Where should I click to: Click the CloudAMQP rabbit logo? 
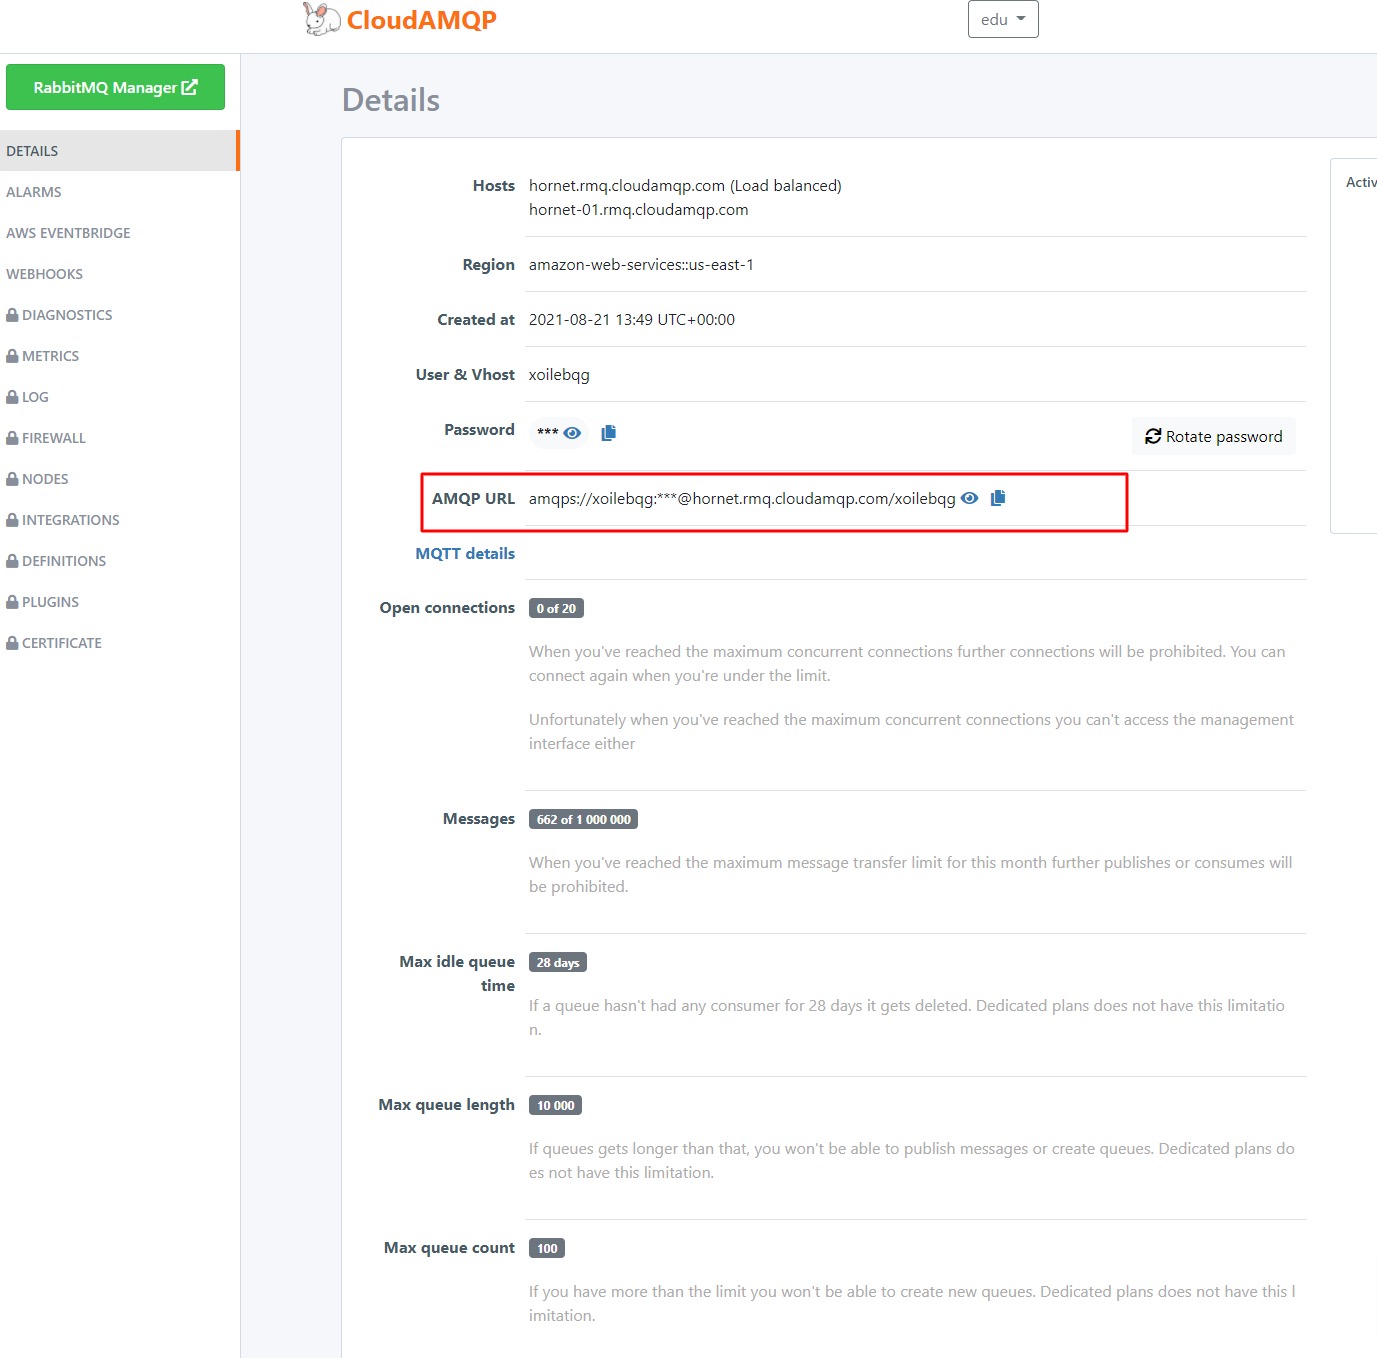tap(321, 19)
